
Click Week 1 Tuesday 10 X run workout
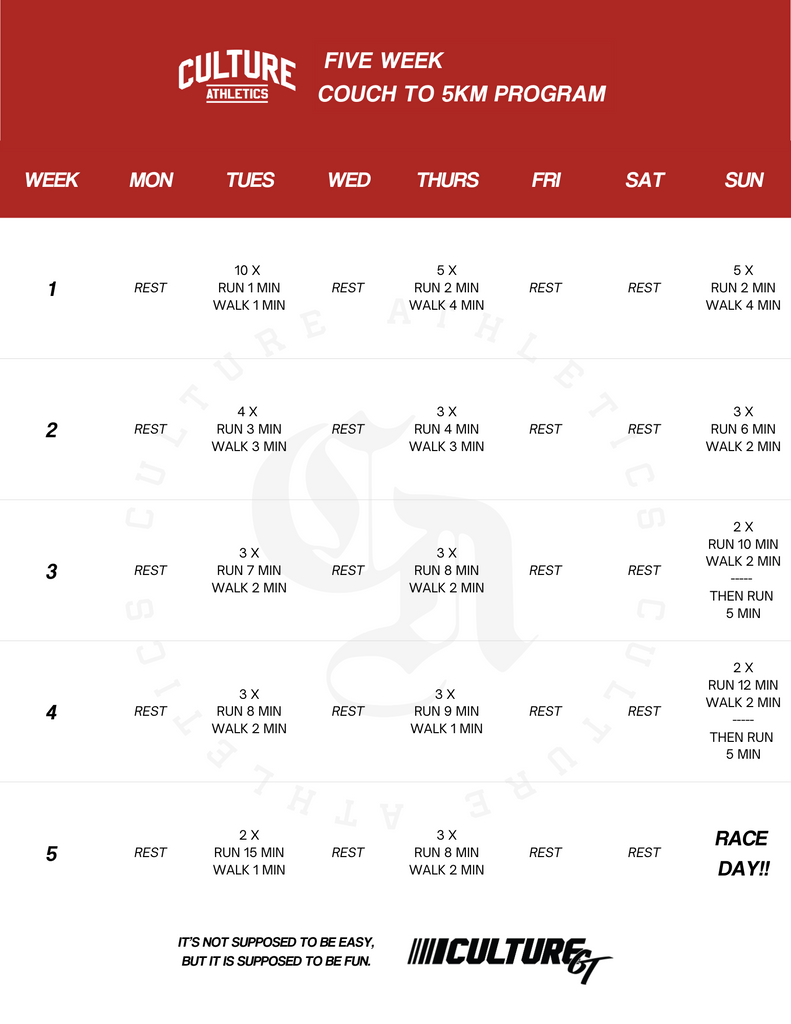249,287
